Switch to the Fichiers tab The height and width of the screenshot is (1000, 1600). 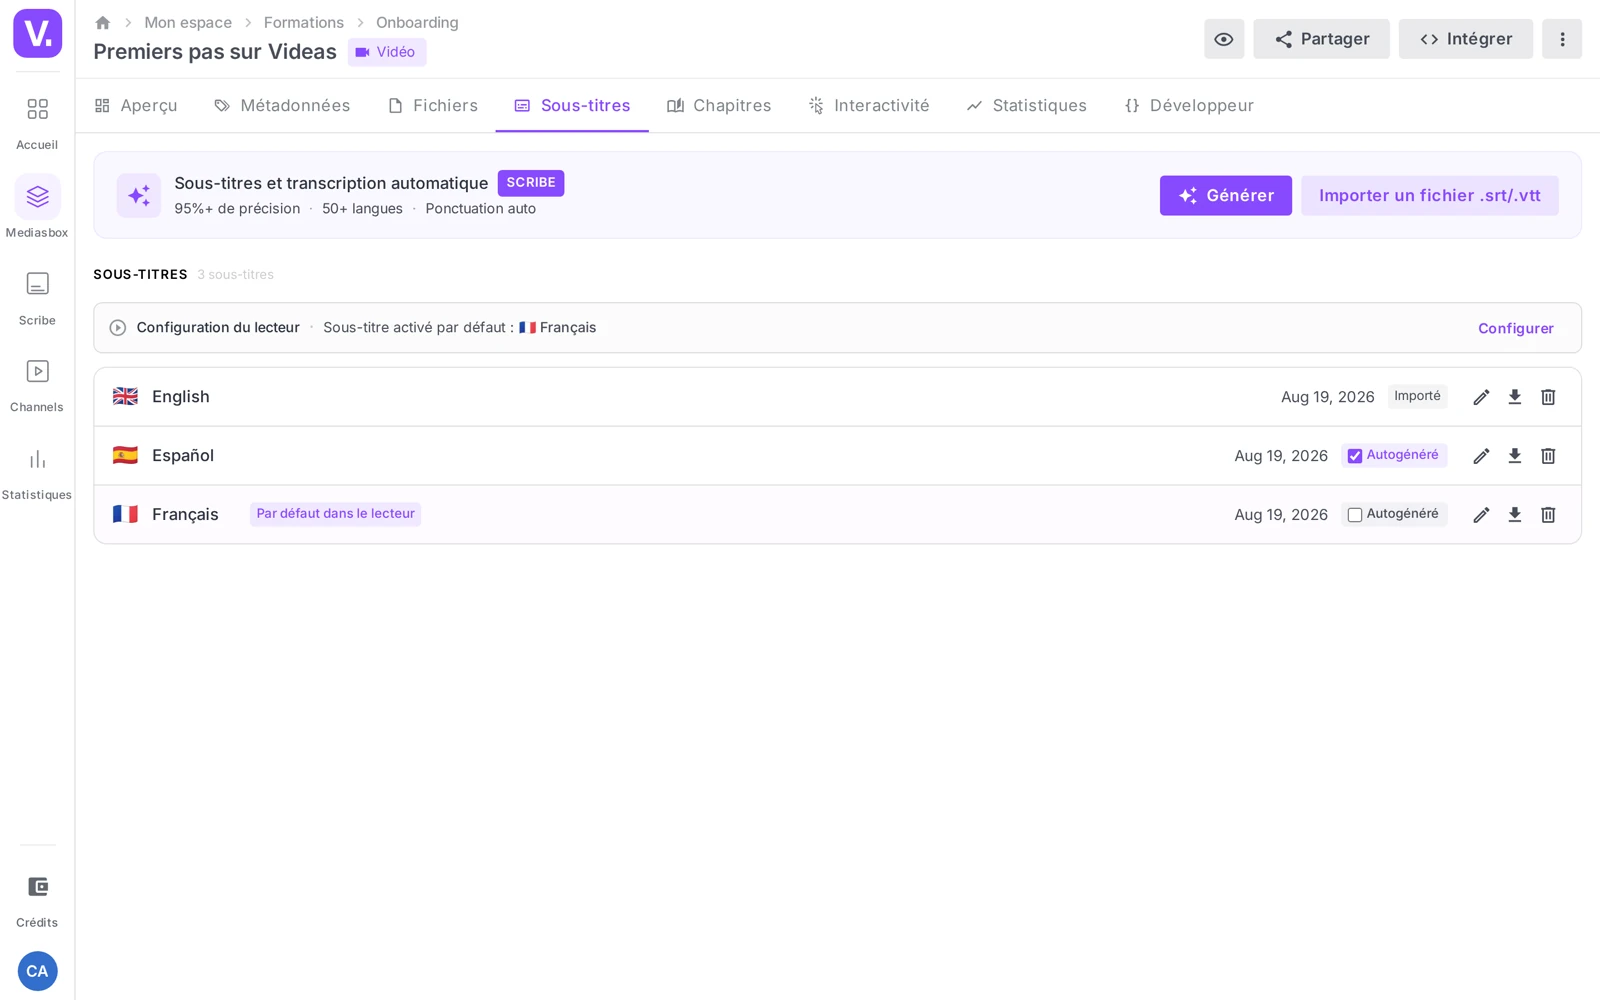(433, 106)
